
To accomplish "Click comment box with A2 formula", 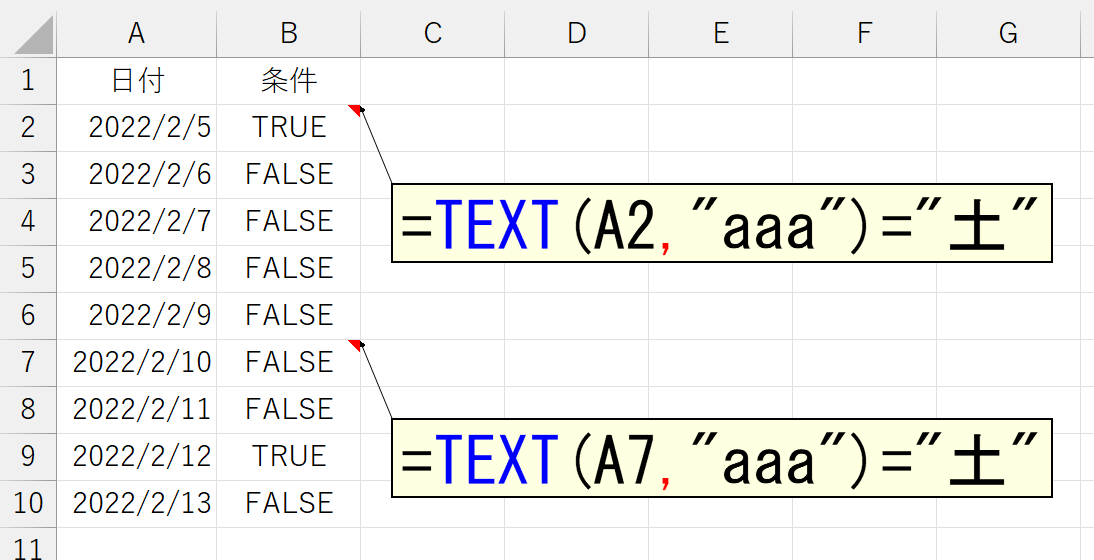I will pyautogui.click(x=721, y=223).
